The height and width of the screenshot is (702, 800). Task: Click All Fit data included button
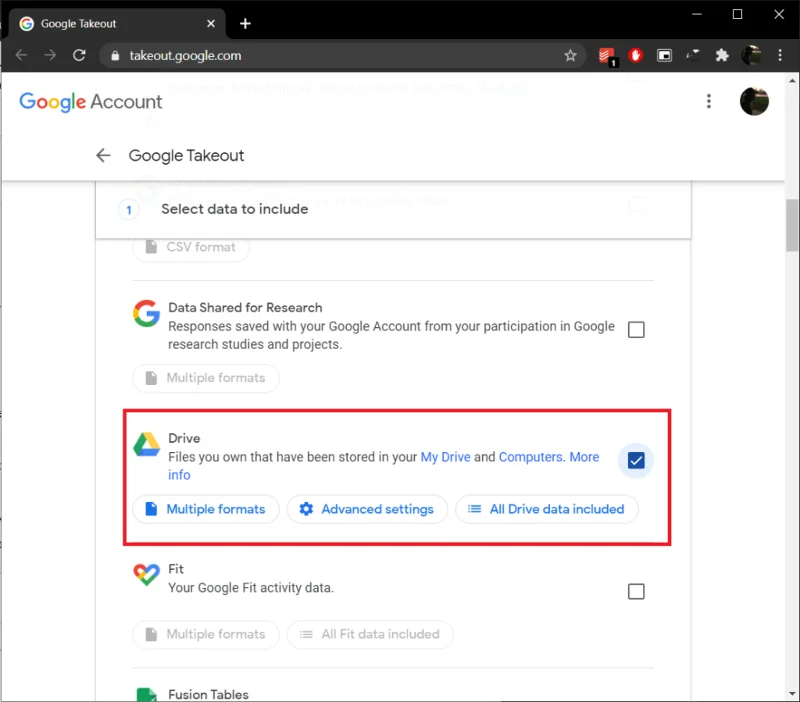370,634
